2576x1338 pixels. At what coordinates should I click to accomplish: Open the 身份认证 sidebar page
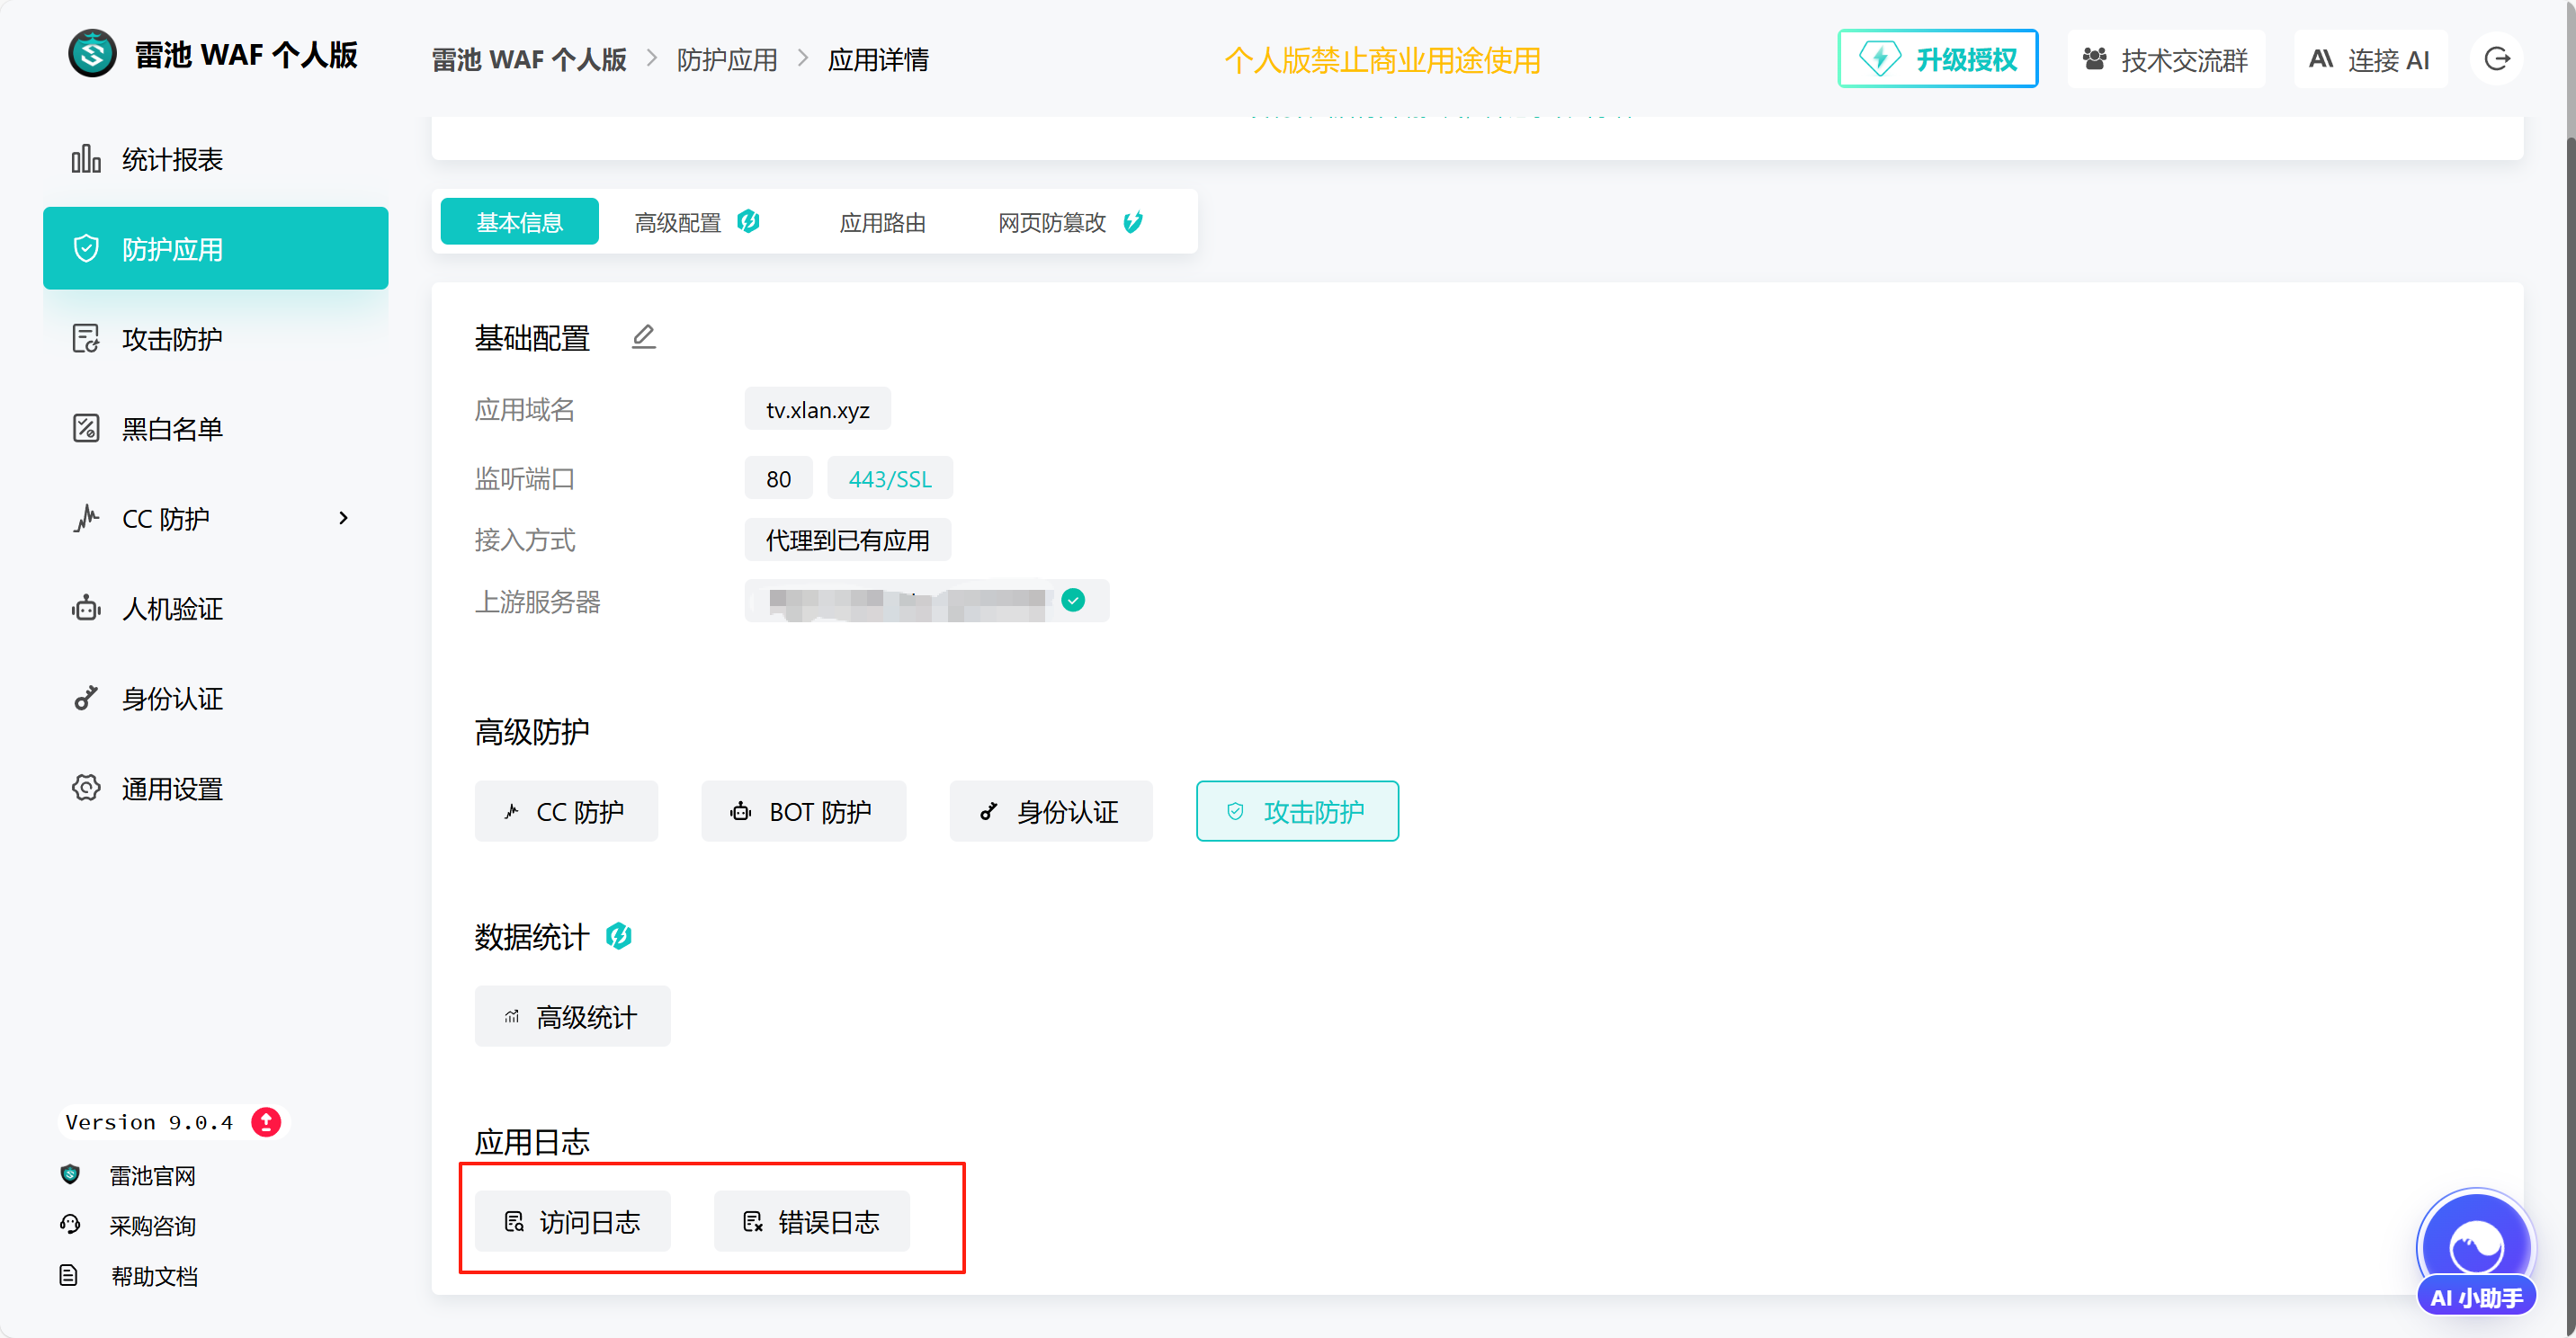(x=215, y=699)
